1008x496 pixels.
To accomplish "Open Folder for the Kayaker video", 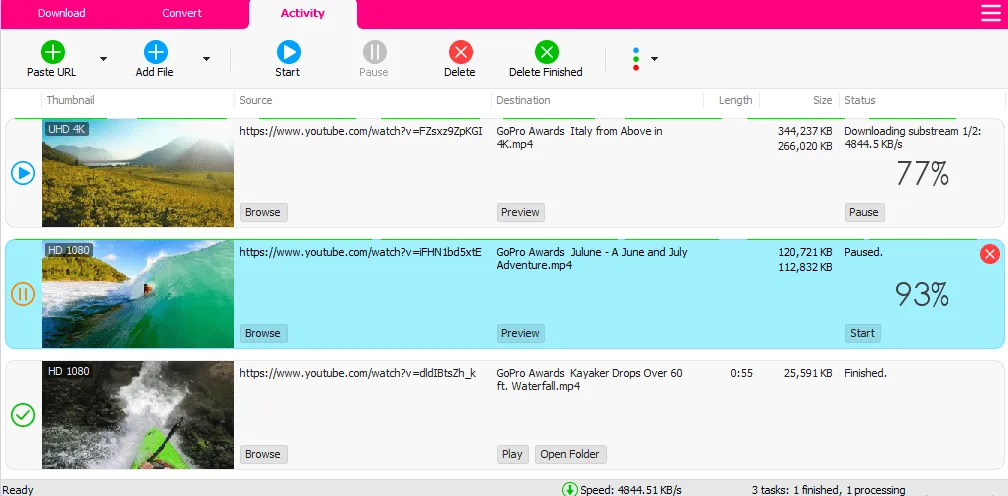I will 571,454.
